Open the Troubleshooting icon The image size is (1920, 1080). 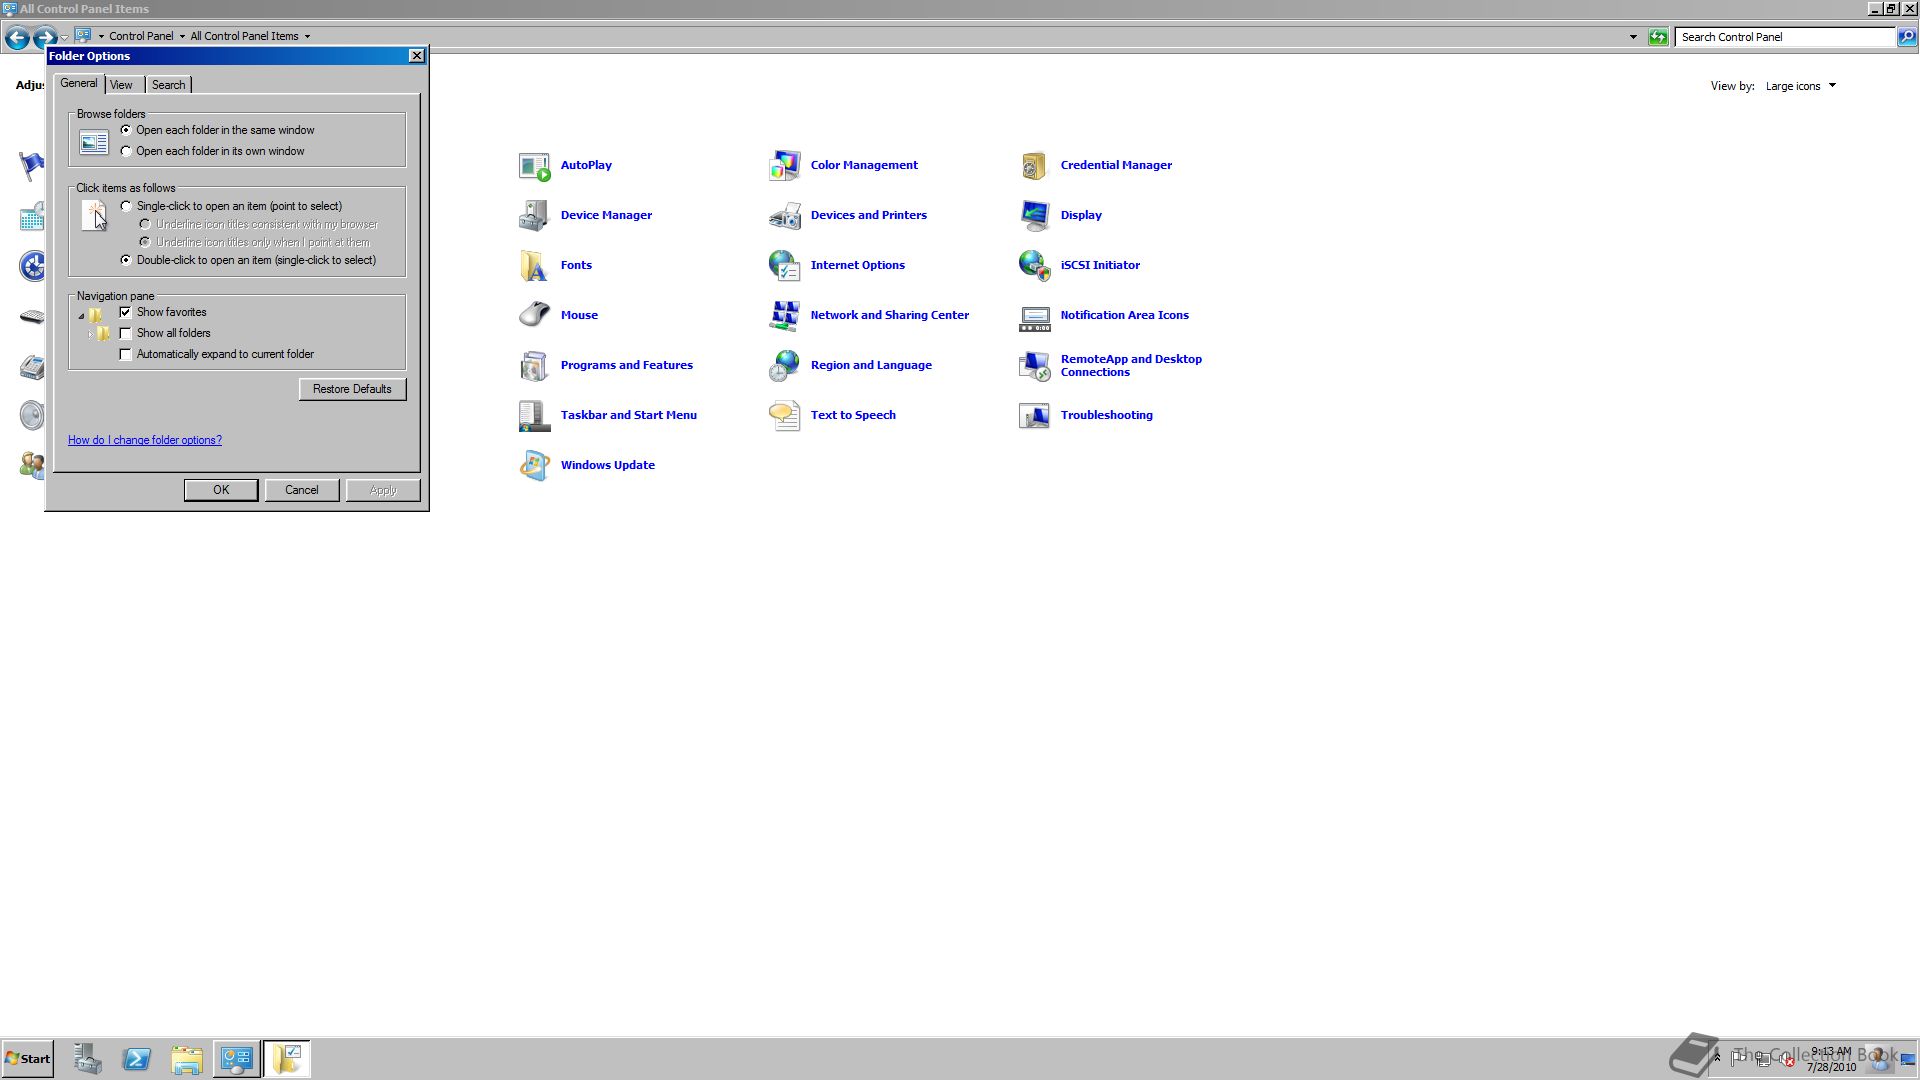tap(1035, 416)
